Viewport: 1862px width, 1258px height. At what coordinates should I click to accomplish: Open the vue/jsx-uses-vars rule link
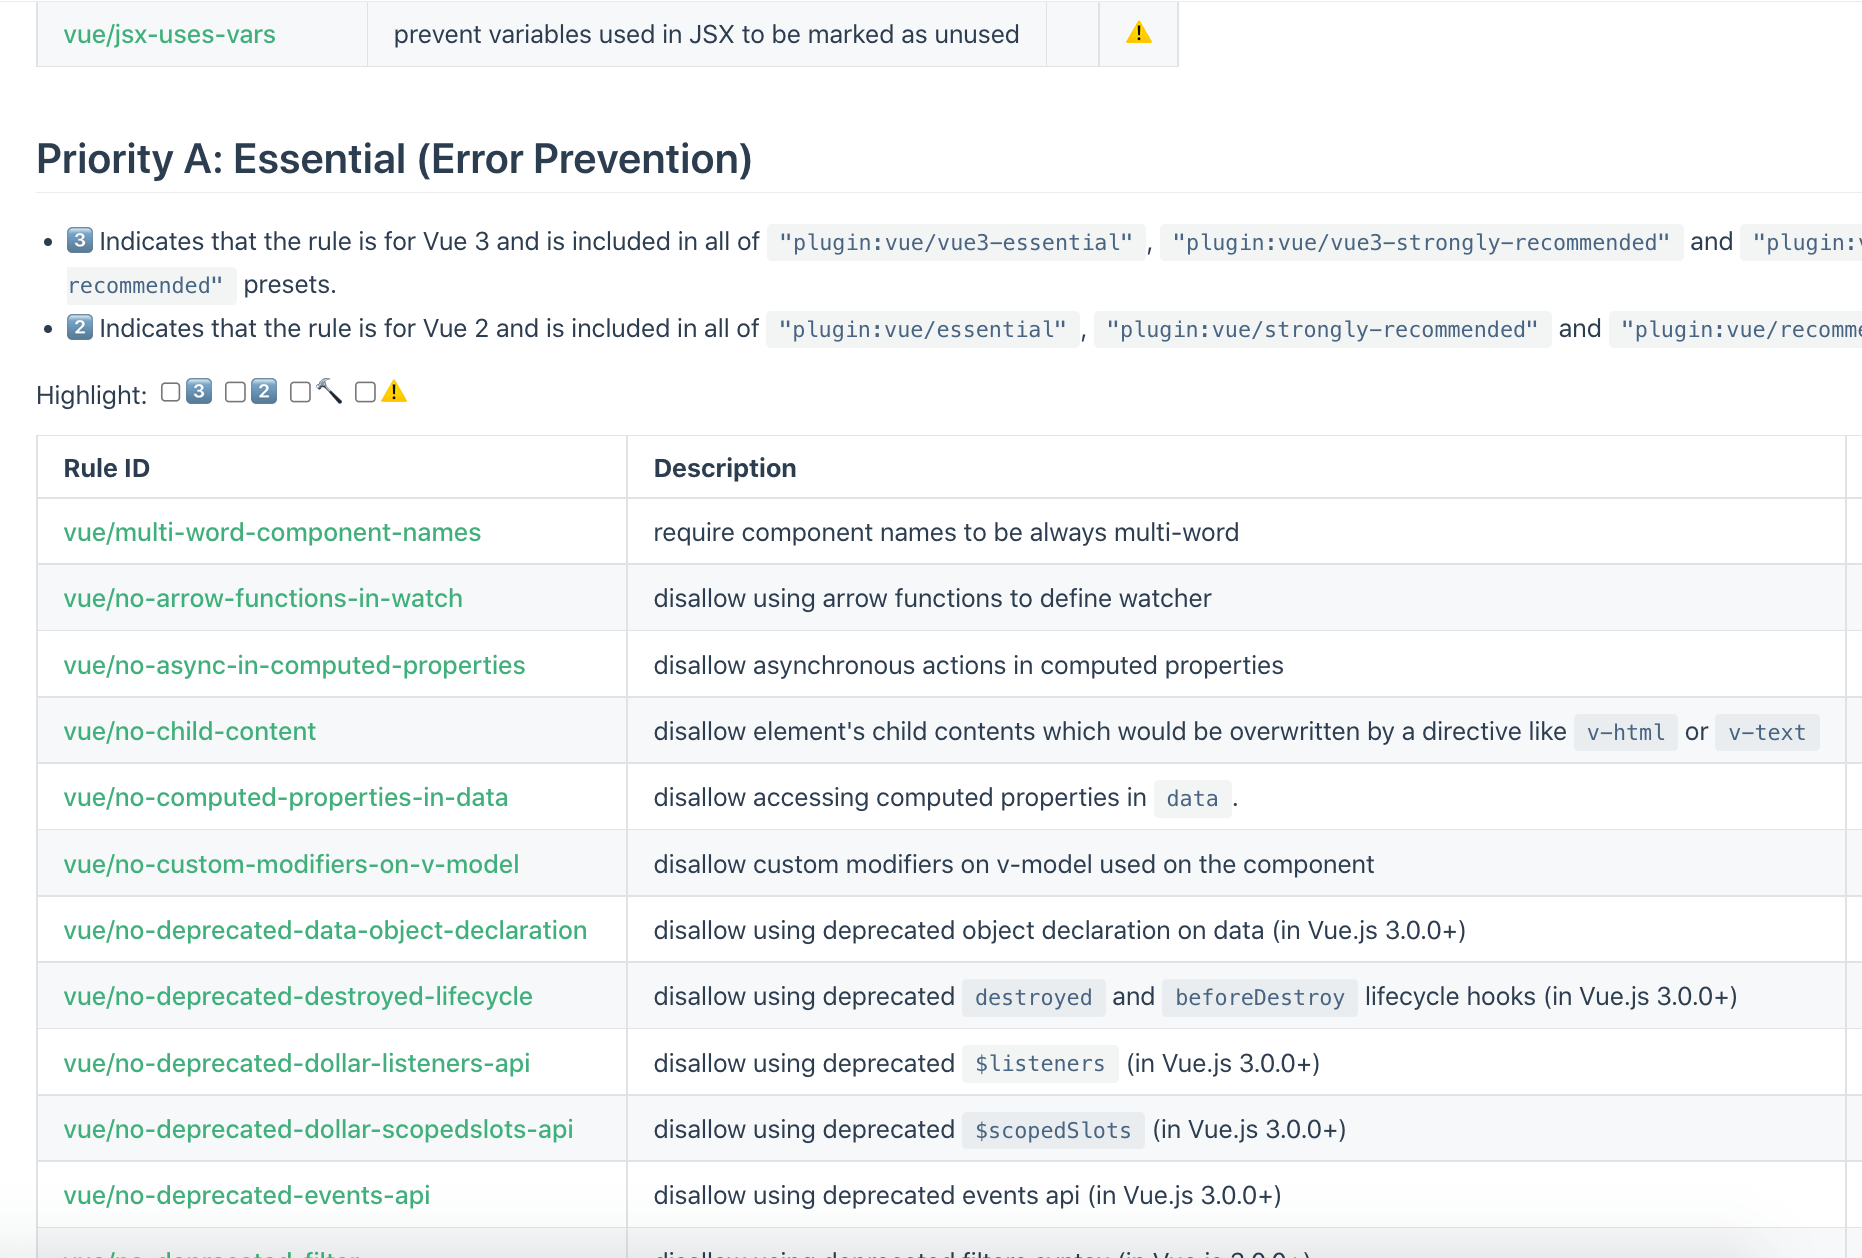[169, 35]
